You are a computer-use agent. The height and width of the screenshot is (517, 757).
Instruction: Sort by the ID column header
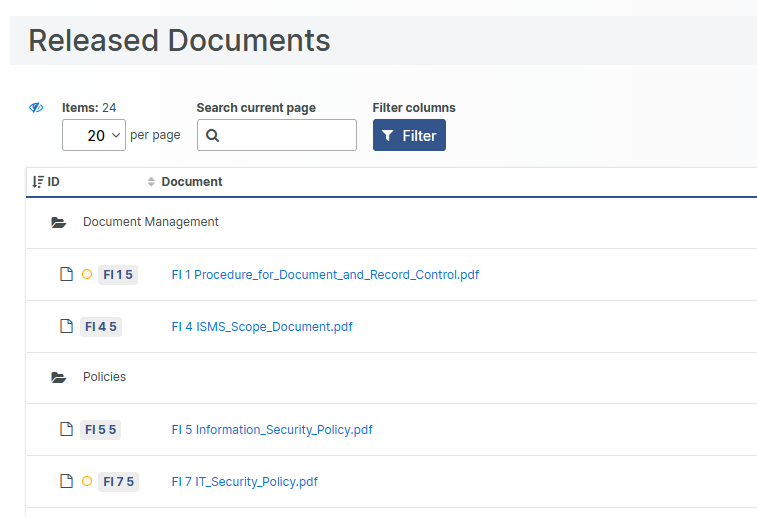point(47,182)
